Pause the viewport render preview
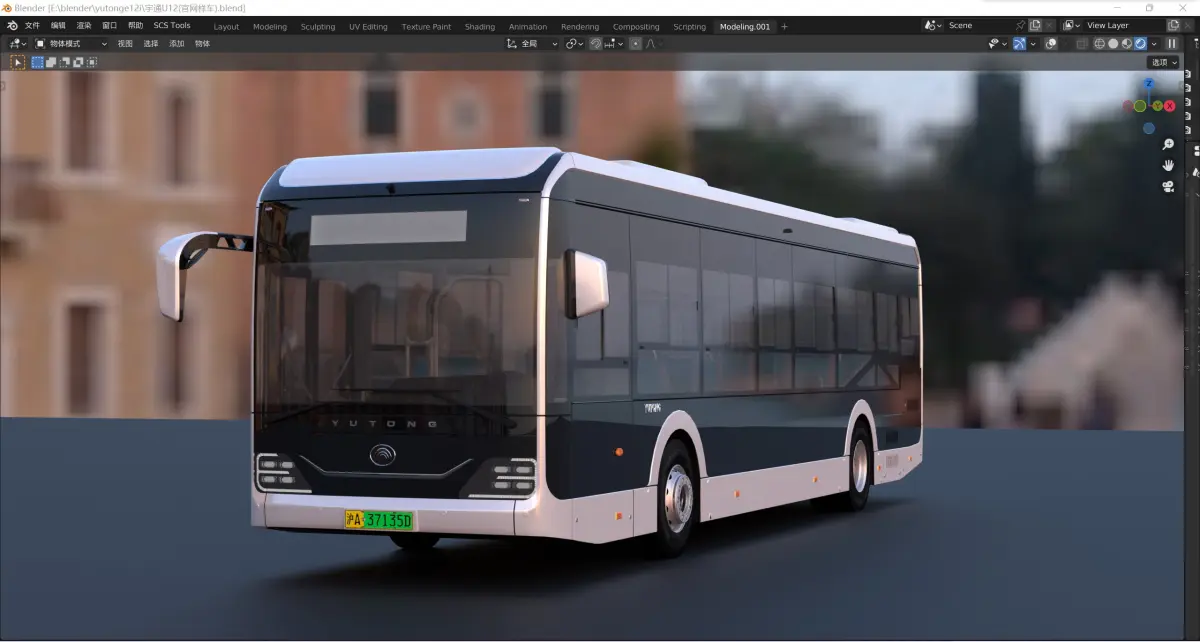Screen dimensions: 1200x642 pos(1172,44)
